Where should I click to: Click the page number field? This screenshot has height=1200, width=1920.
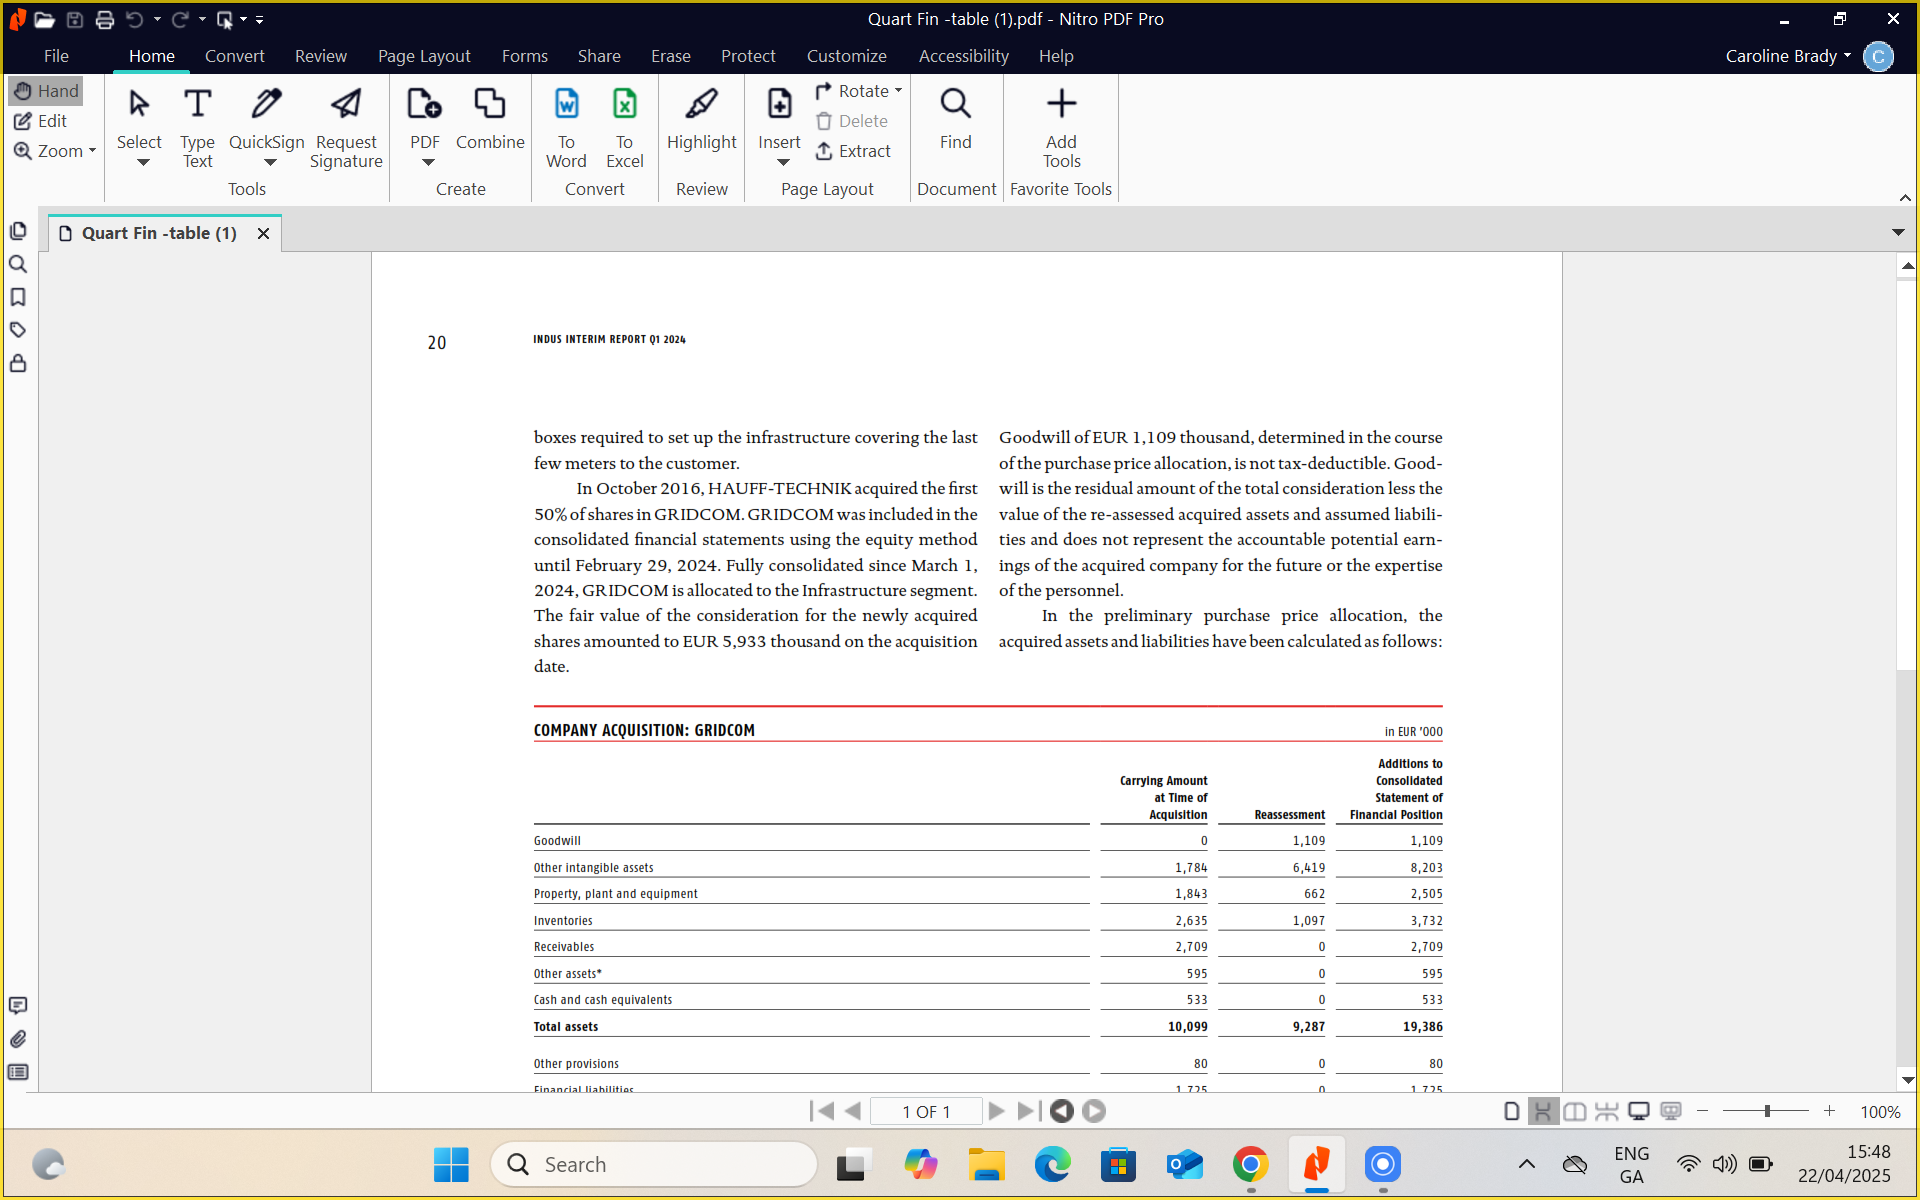pos(926,1111)
